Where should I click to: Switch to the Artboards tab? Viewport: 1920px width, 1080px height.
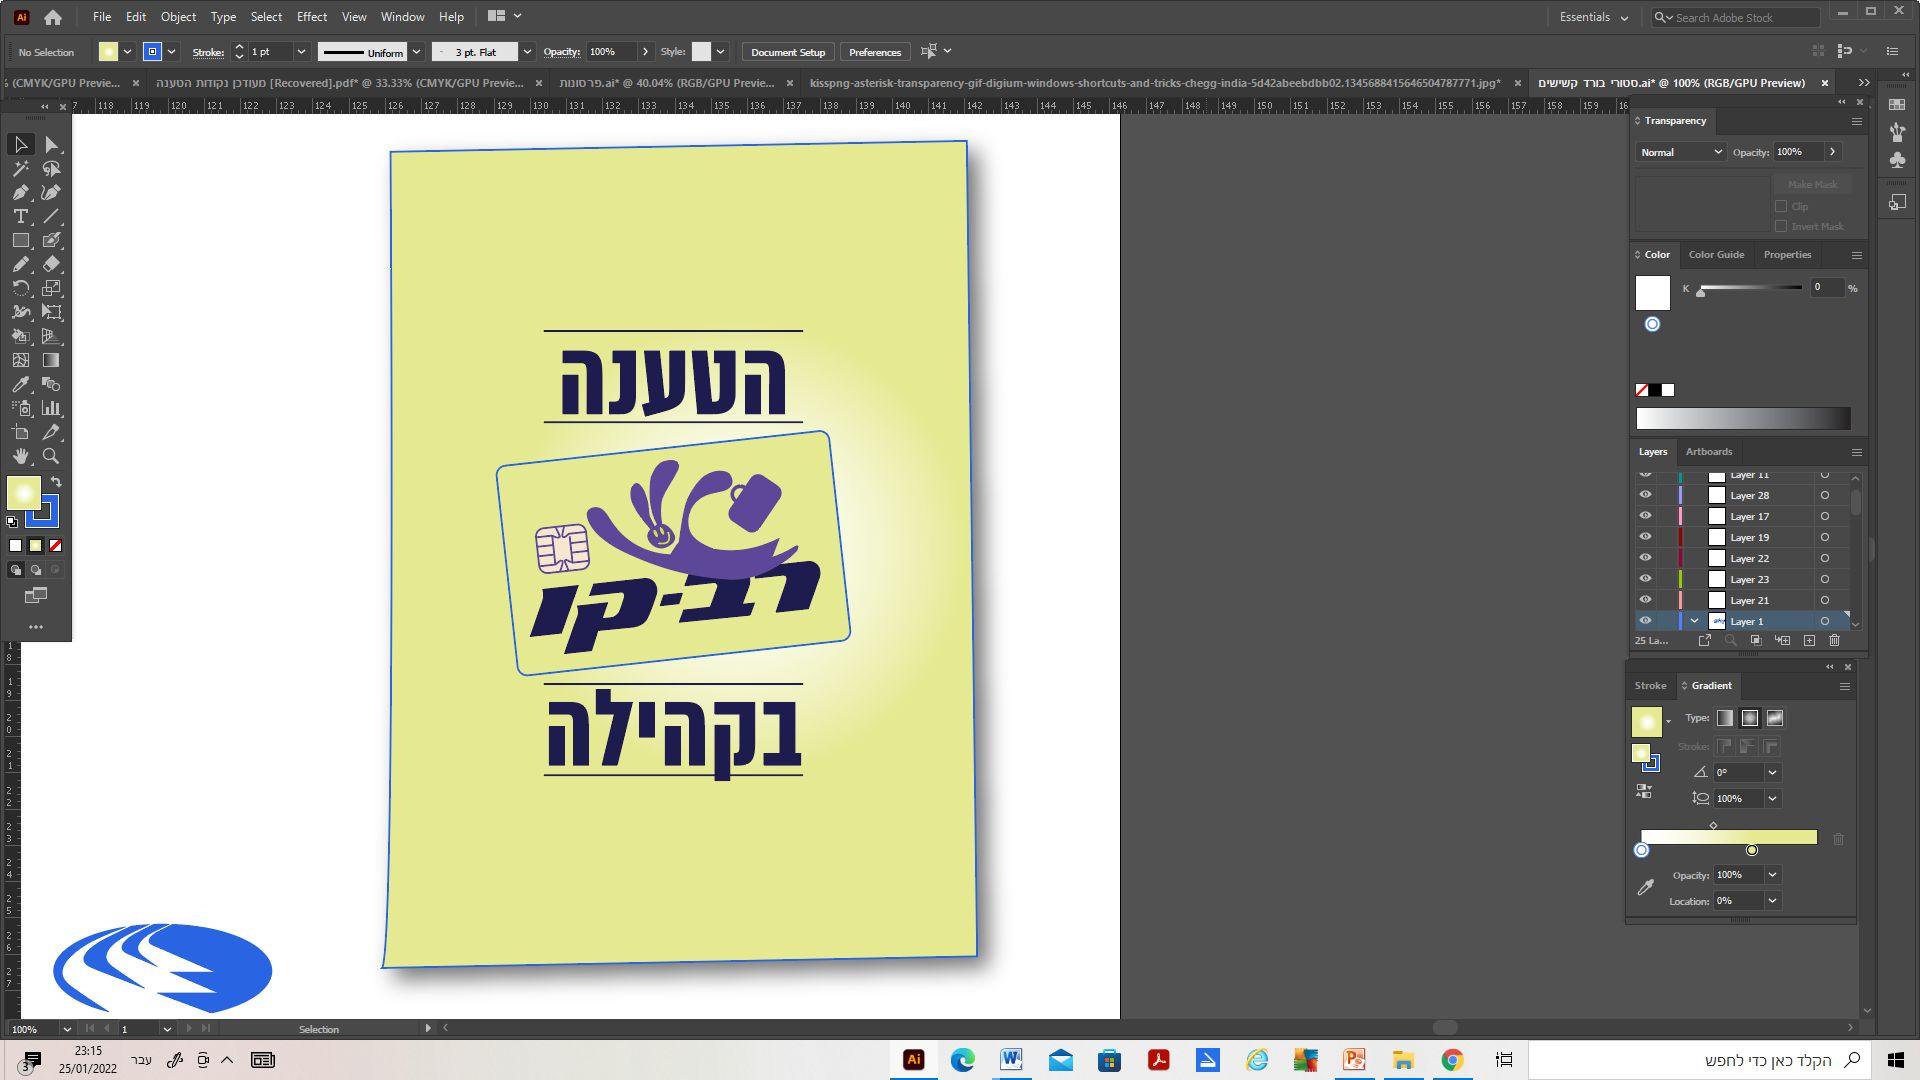coord(1708,452)
